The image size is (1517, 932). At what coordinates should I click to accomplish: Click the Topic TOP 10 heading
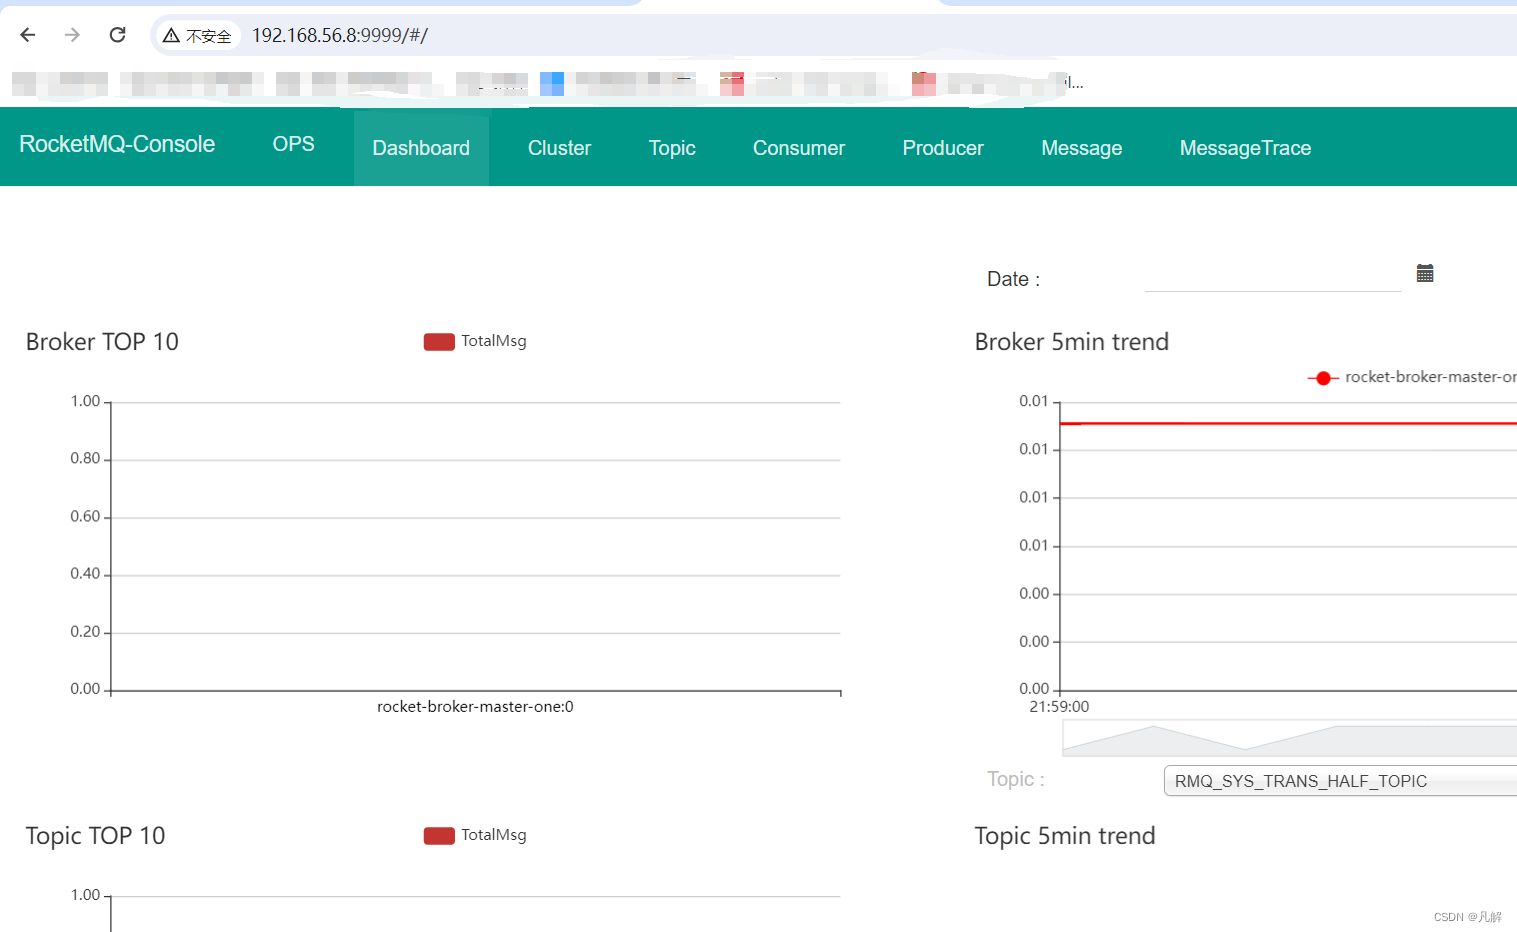[x=95, y=836]
